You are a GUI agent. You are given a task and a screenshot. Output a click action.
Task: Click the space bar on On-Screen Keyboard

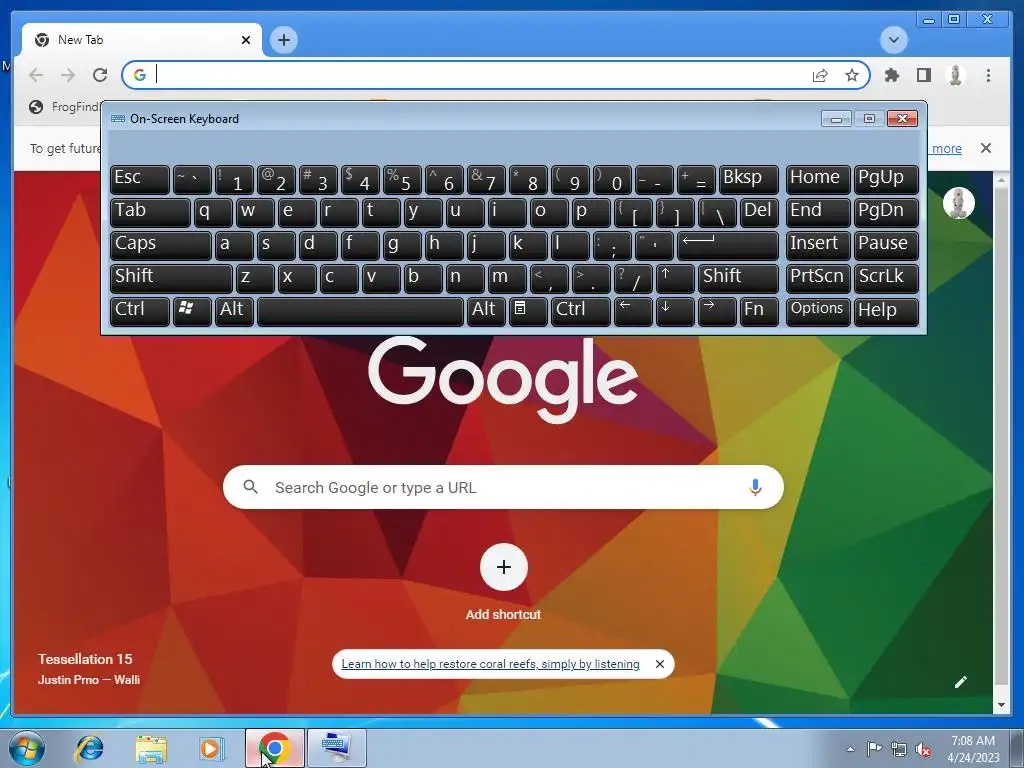[360, 312]
